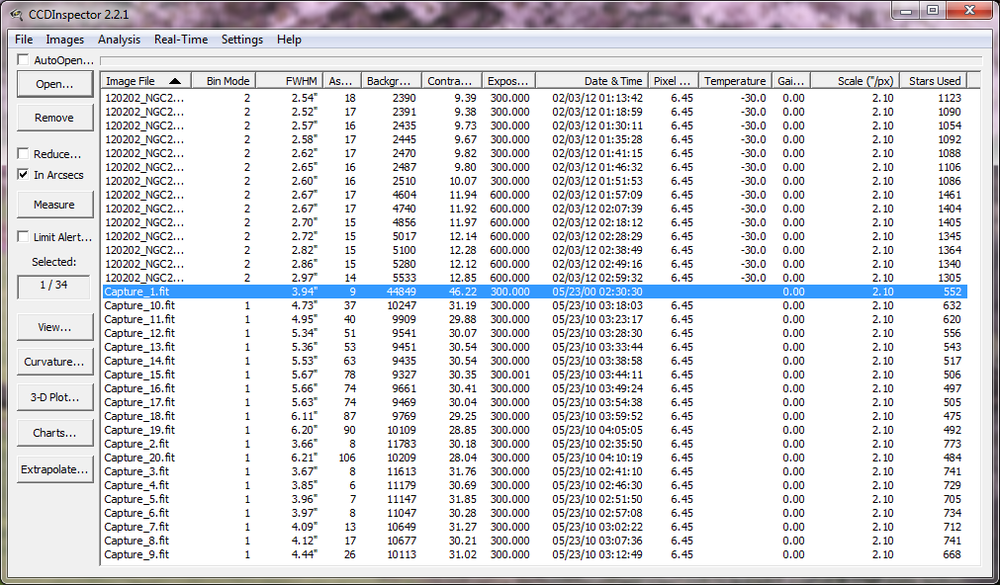
Task: Select the Capture_11.fit row
Action: pos(535,320)
